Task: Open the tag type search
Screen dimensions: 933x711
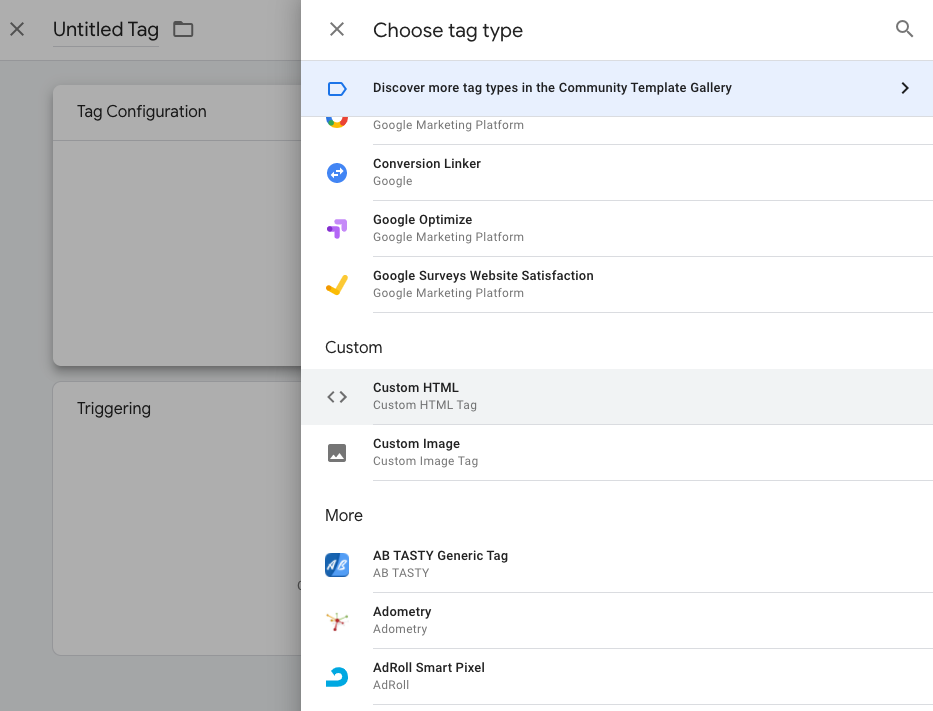Action: [x=904, y=29]
